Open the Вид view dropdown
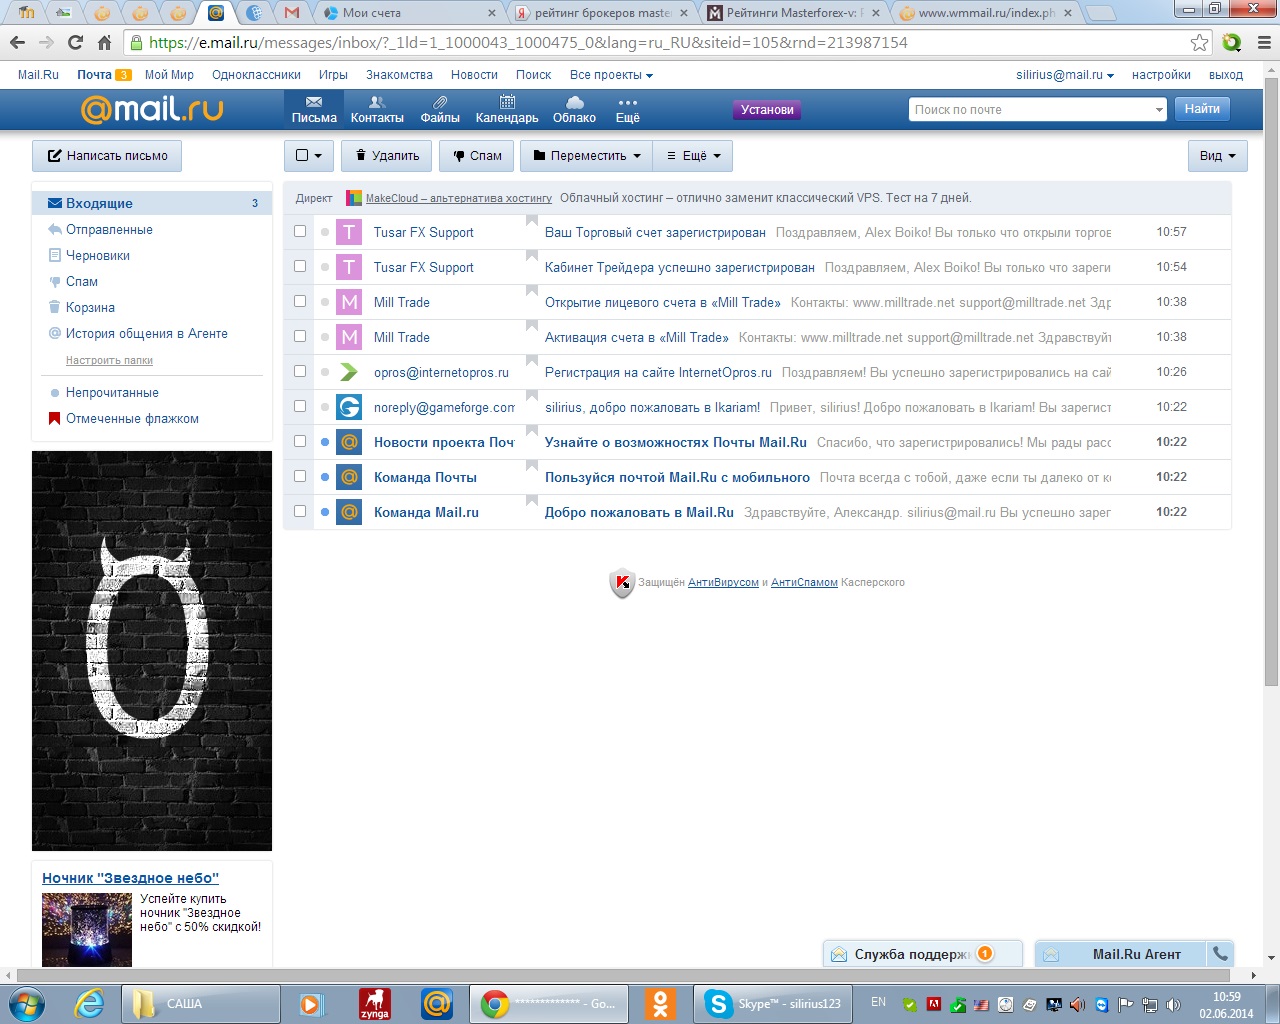Image resolution: width=1280 pixels, height=1024 pixels. click(x=1217, y=155)
